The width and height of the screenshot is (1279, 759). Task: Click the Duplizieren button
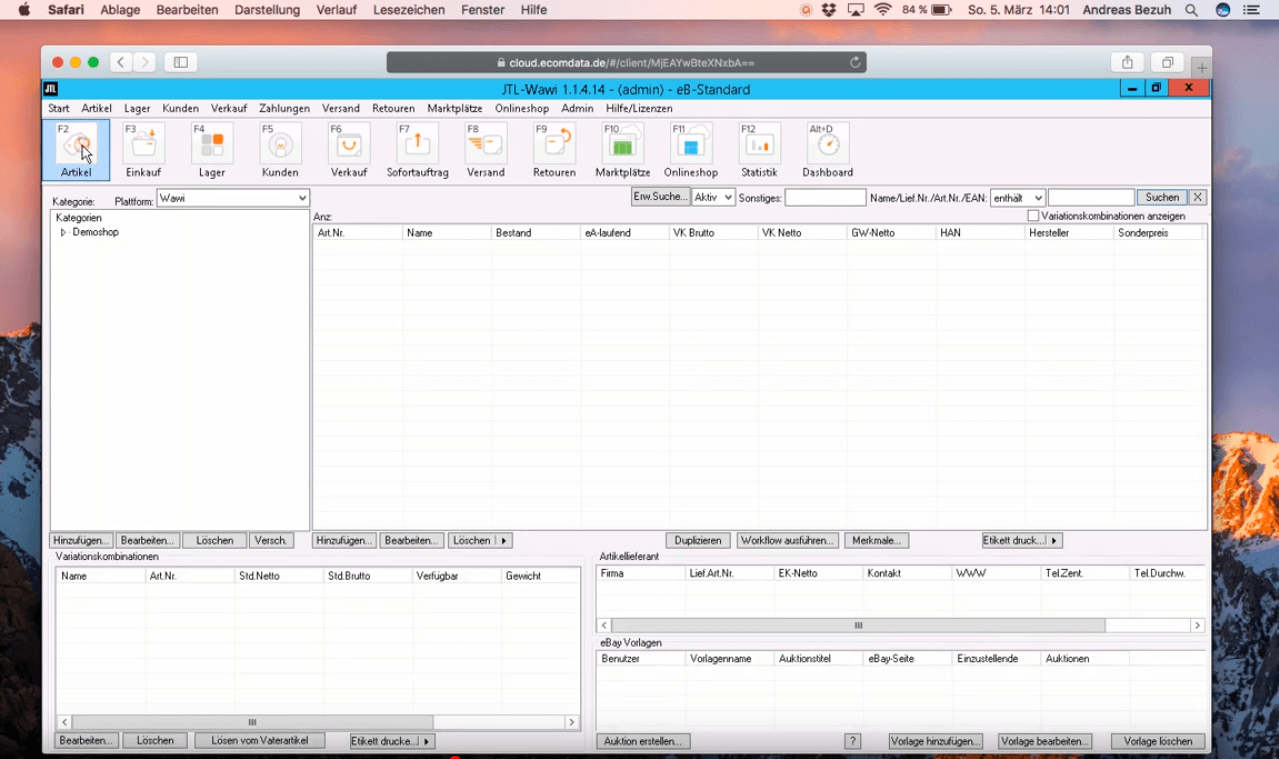(698, 540)
